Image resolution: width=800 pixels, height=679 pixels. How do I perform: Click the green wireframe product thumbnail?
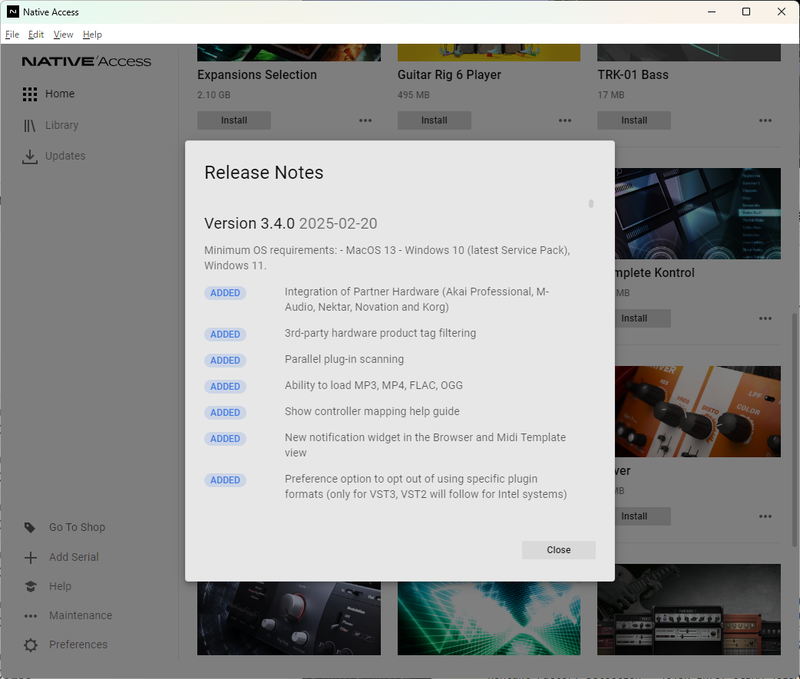click(489, 618)
